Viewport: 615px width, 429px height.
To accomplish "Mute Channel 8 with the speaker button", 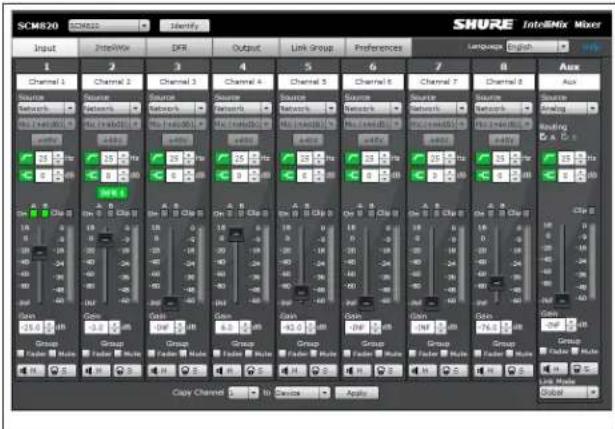I will pyautogui.click(x=488, y=370).
